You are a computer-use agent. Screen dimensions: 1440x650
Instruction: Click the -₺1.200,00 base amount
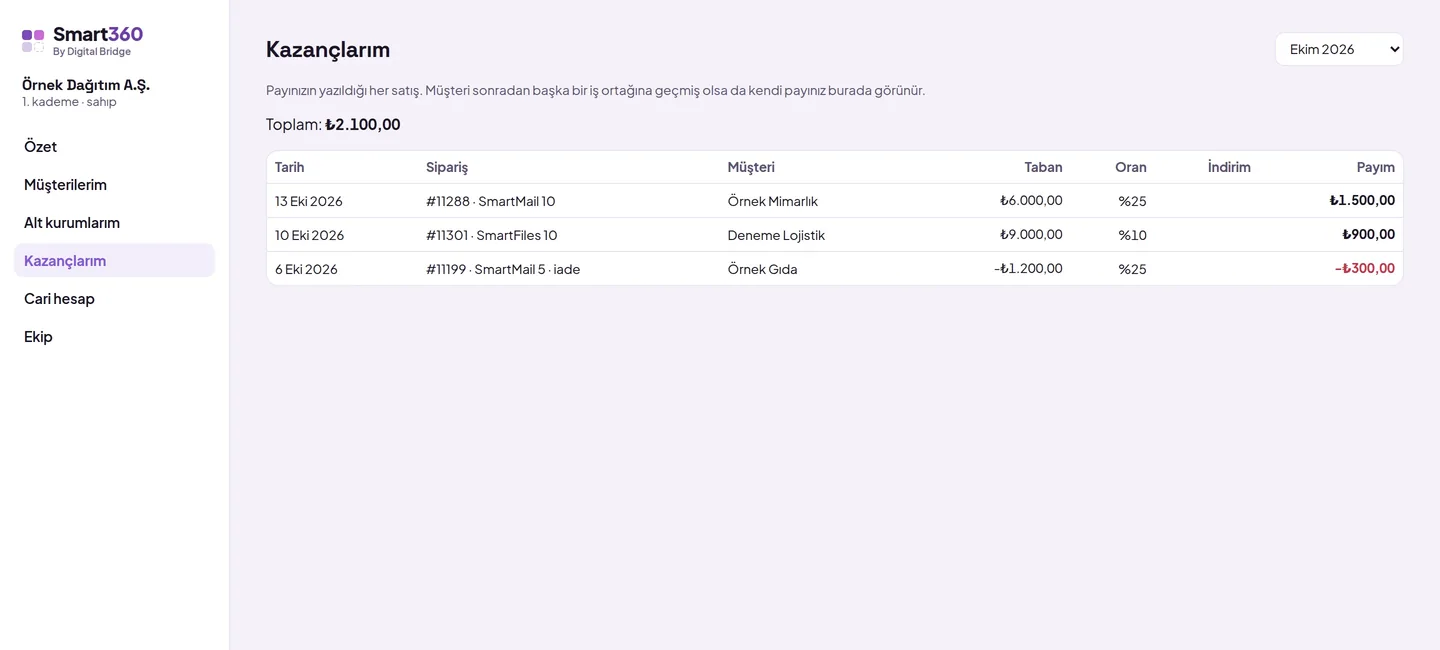click(1028, 268)
